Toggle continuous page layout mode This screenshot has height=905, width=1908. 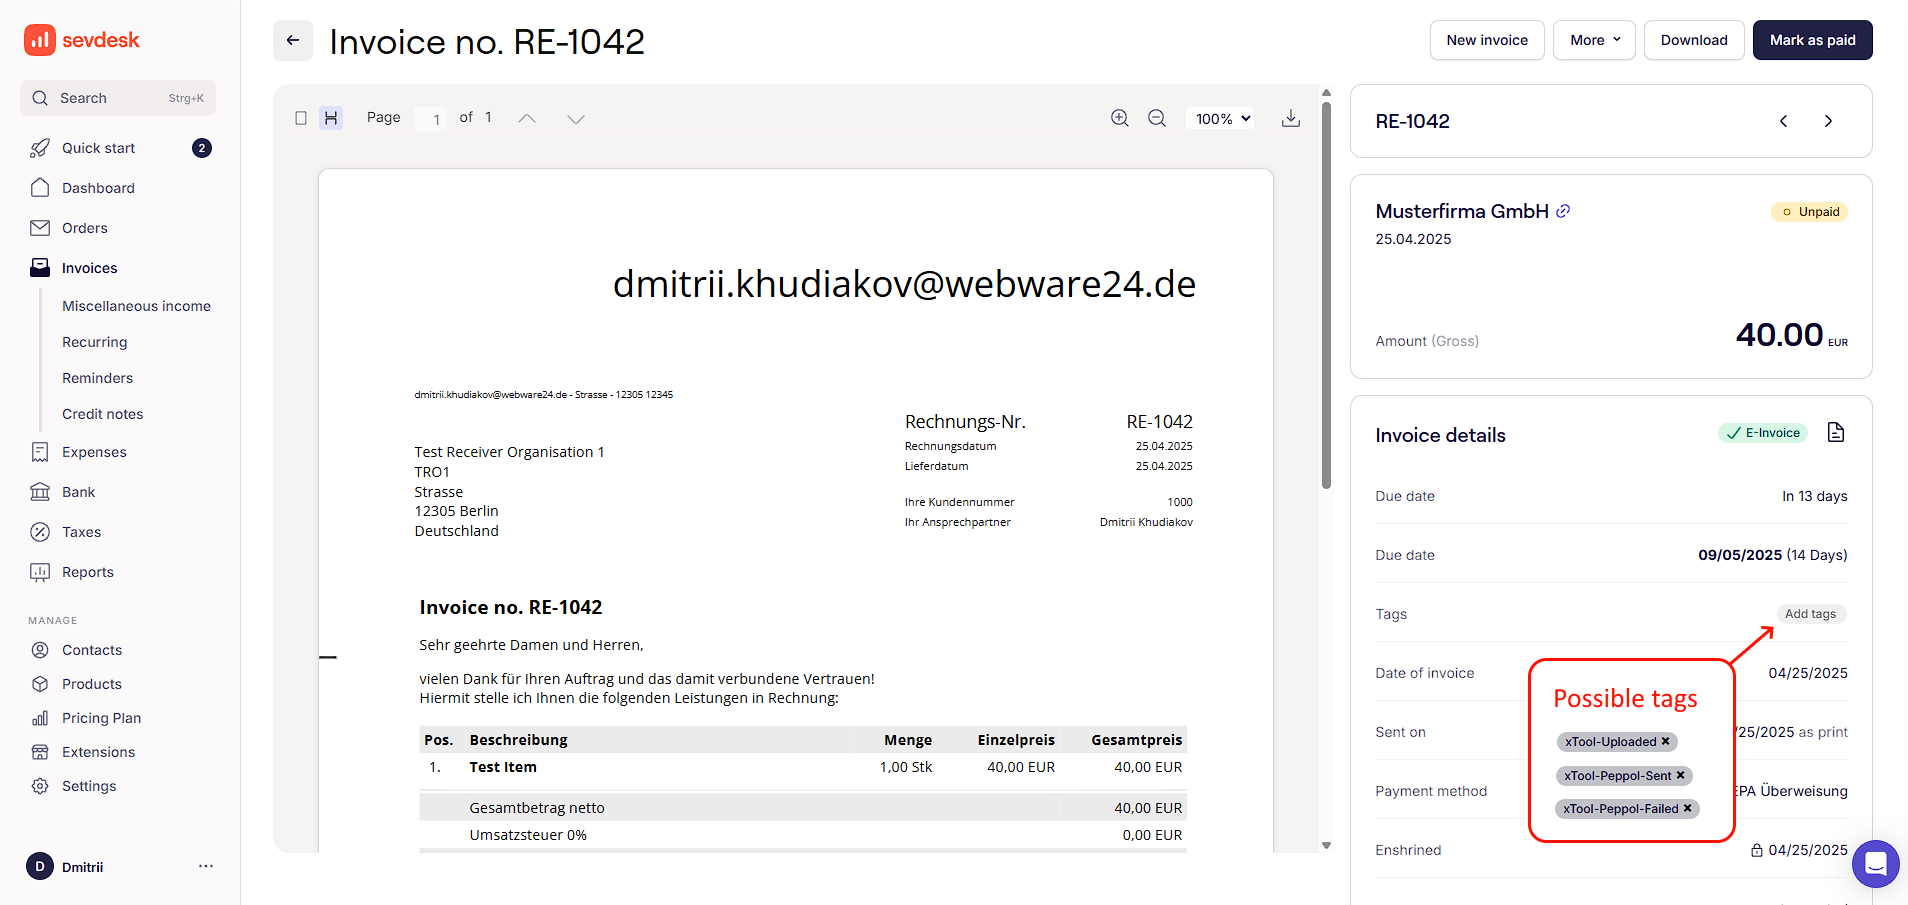[x=331, y=117]
